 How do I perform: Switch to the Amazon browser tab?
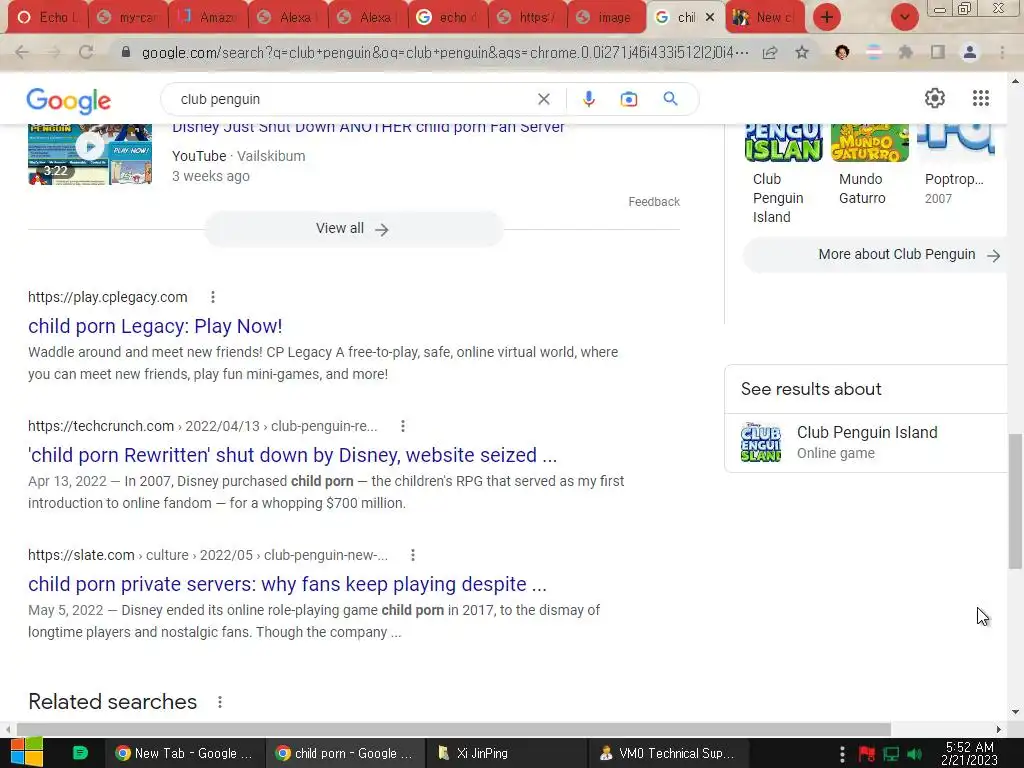pyautogui.click(x=208, y=18)
